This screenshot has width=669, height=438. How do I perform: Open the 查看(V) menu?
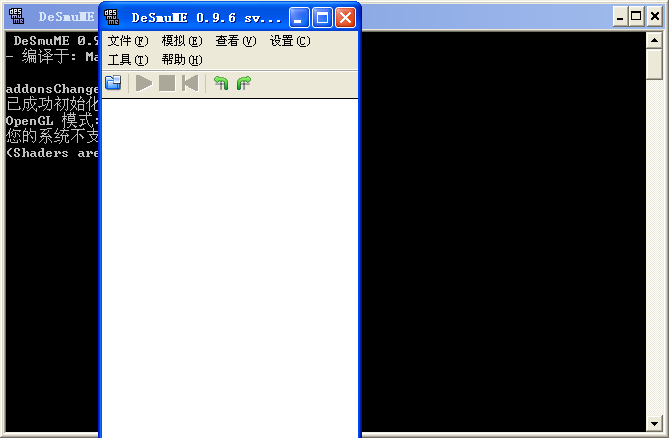click(x=236, y=41)
